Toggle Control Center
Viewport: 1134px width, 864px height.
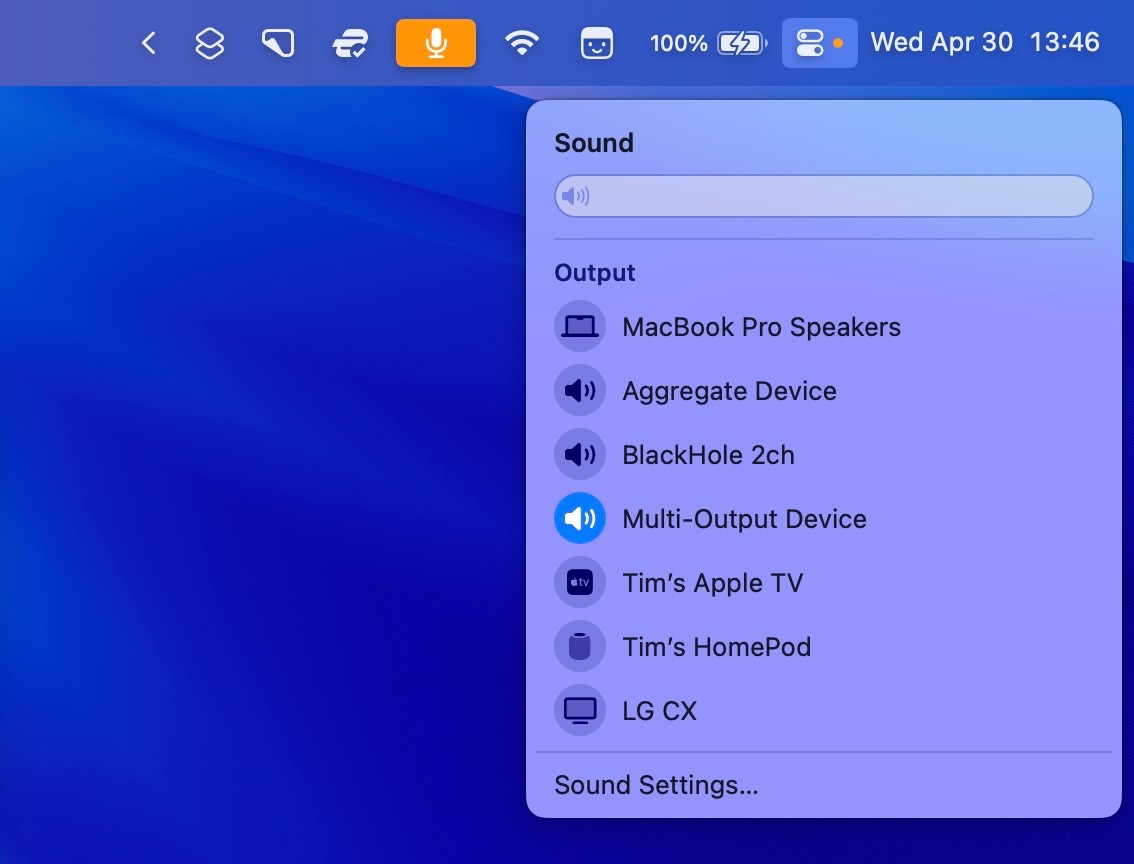coord(819,43)
